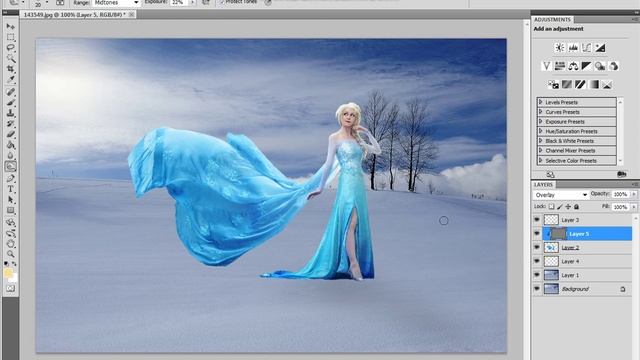Select the History Brush tool

[x=11, y=124]
